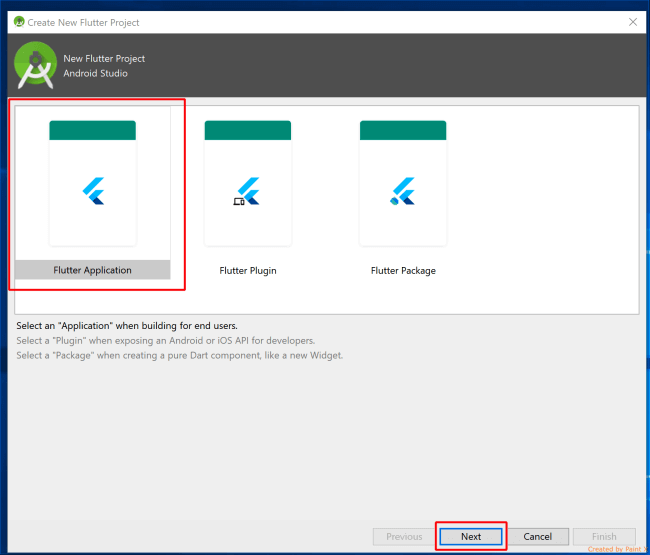The width and height of the screenshot is (650, 555).
Task: Select the "Flutter Package" label
Action: click(x=403, y=271)
